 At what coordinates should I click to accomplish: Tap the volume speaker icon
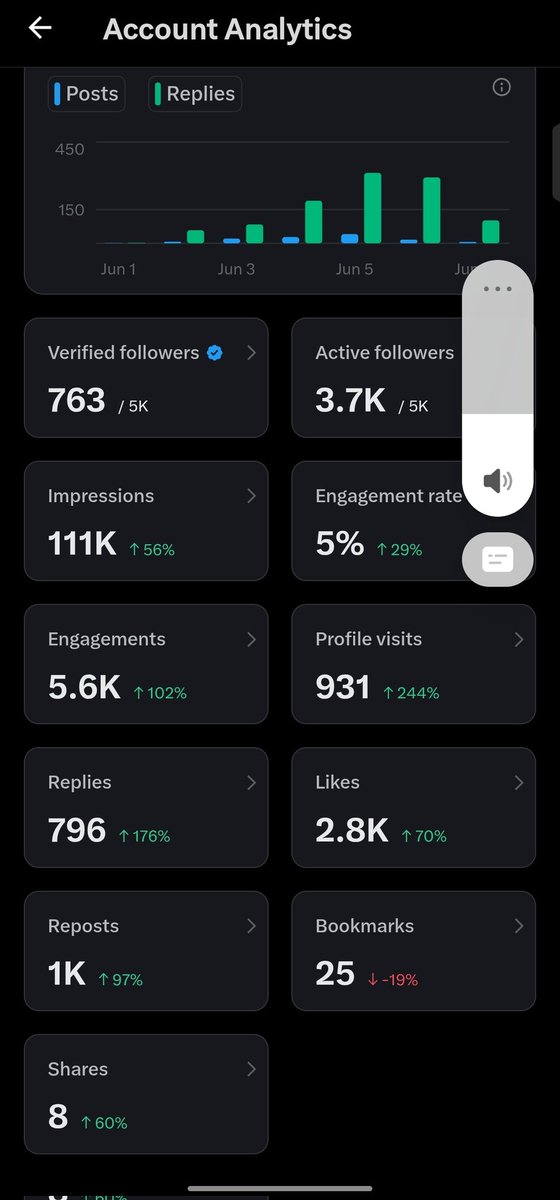(x=497, y=481)
